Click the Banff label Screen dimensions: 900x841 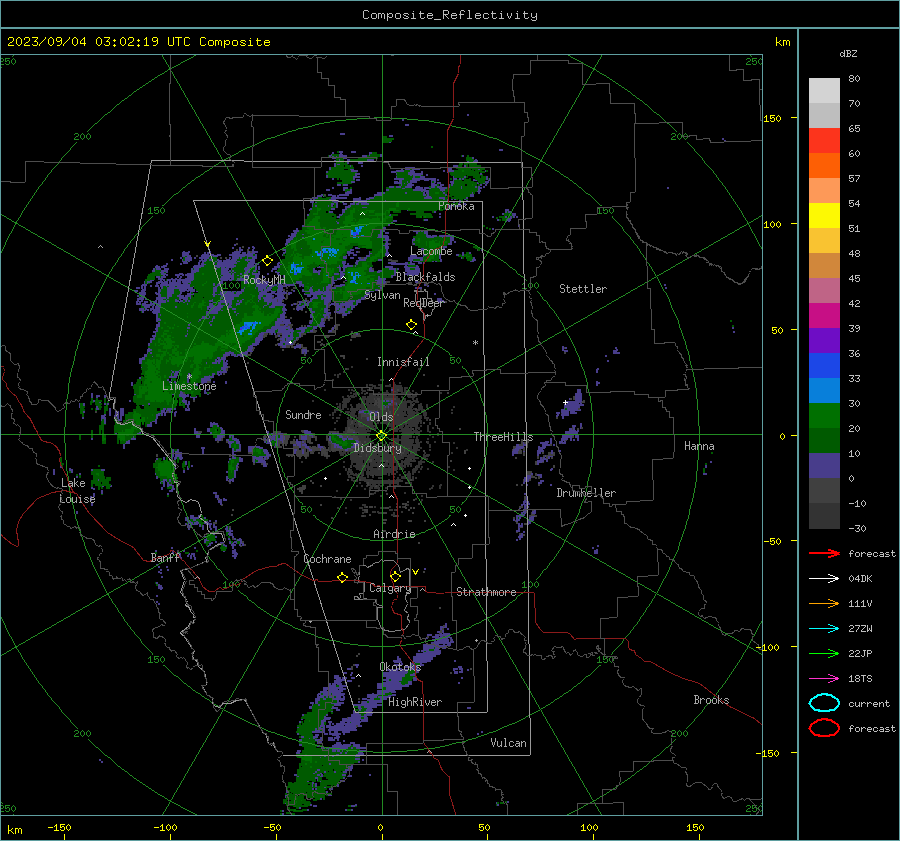[x=165, y=557]
